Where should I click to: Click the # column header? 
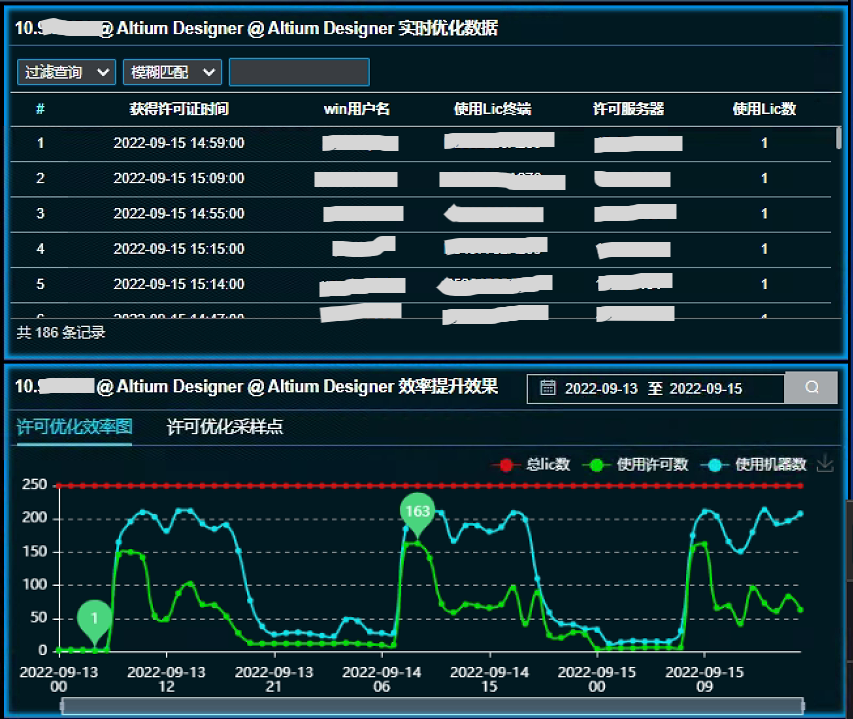point(40,109)
